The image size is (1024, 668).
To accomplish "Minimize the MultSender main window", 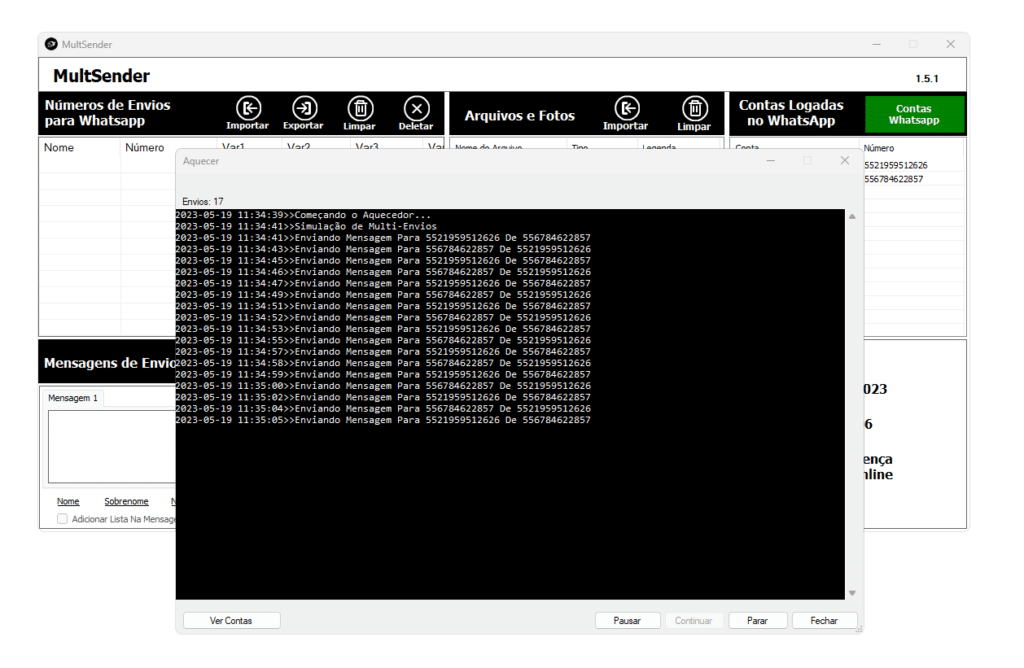I will (x=876, y=44).
